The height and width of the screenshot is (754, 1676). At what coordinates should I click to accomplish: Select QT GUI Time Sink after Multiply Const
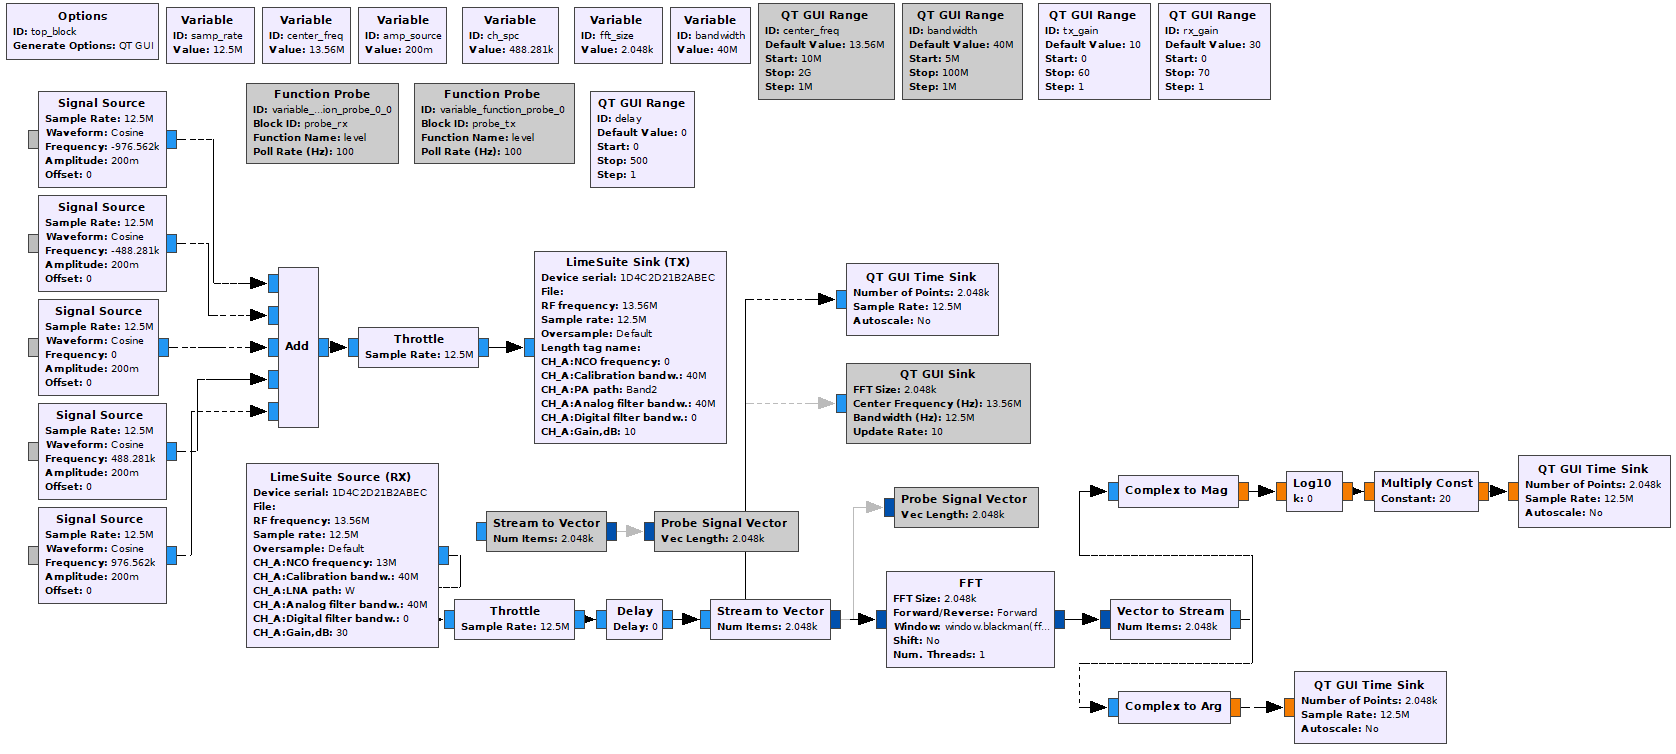click(1594, 492)
